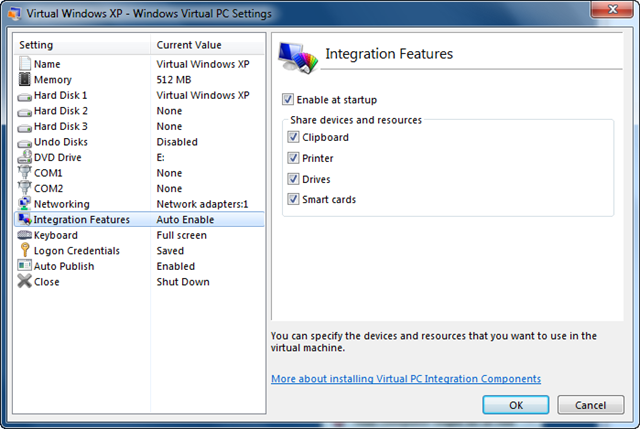Click the OK button
The width and height of the screenshot is (640, 429).
516,405
